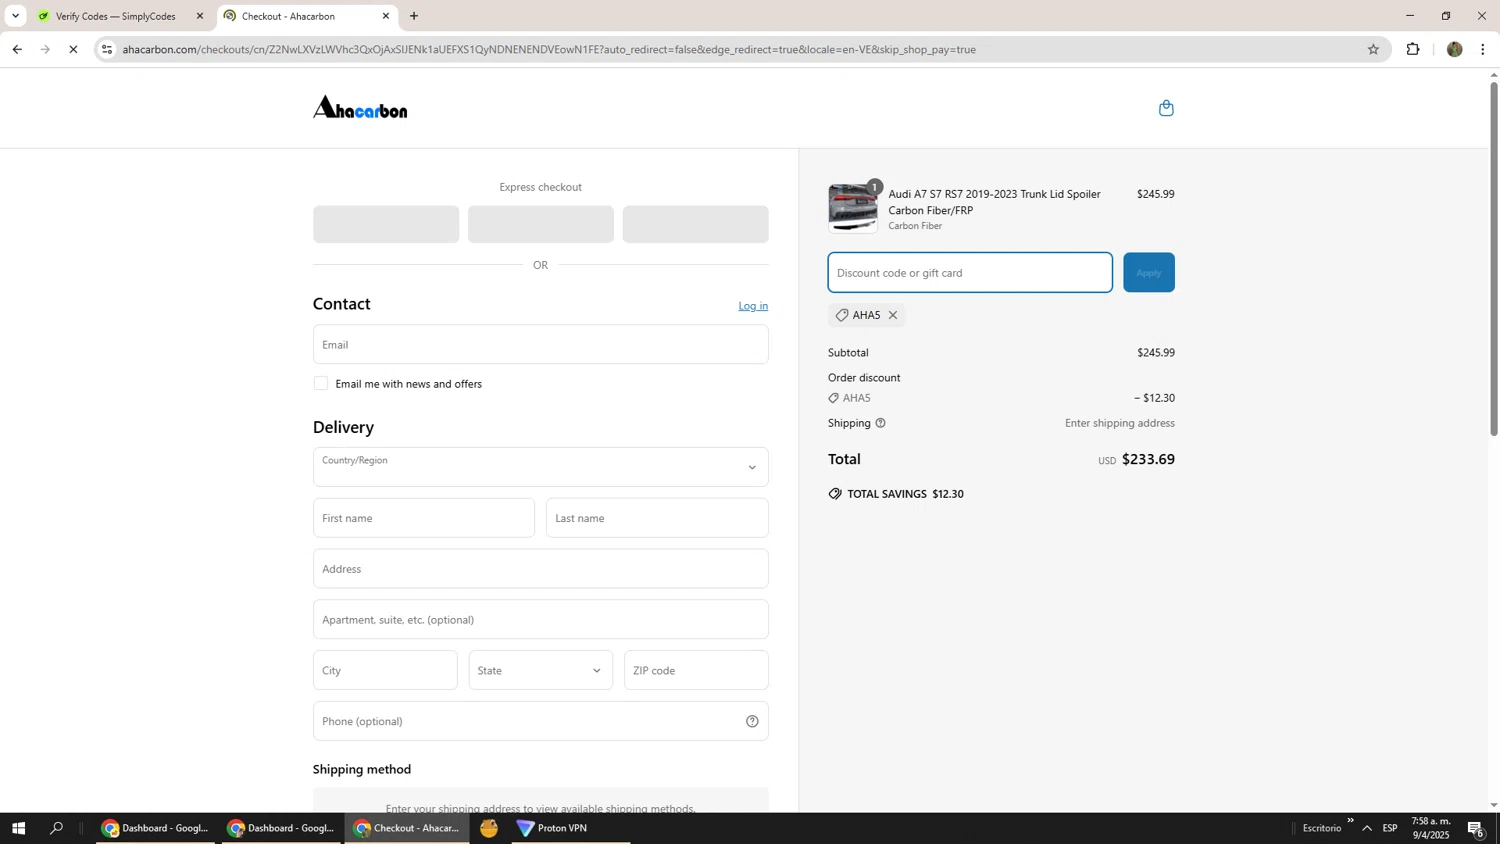Open the orange app in taskbar
Screen dimensions: 1500x844
pos(488,828)
